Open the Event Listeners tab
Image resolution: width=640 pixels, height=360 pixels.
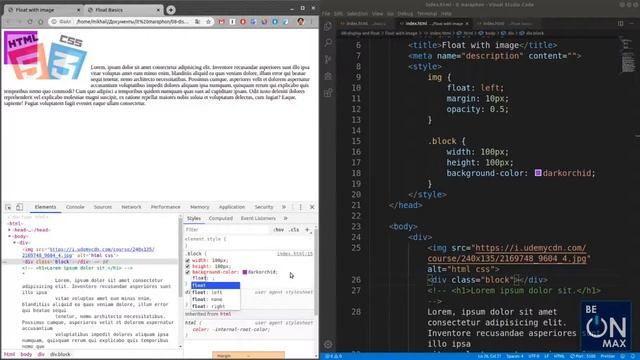[x=258, y=218]
